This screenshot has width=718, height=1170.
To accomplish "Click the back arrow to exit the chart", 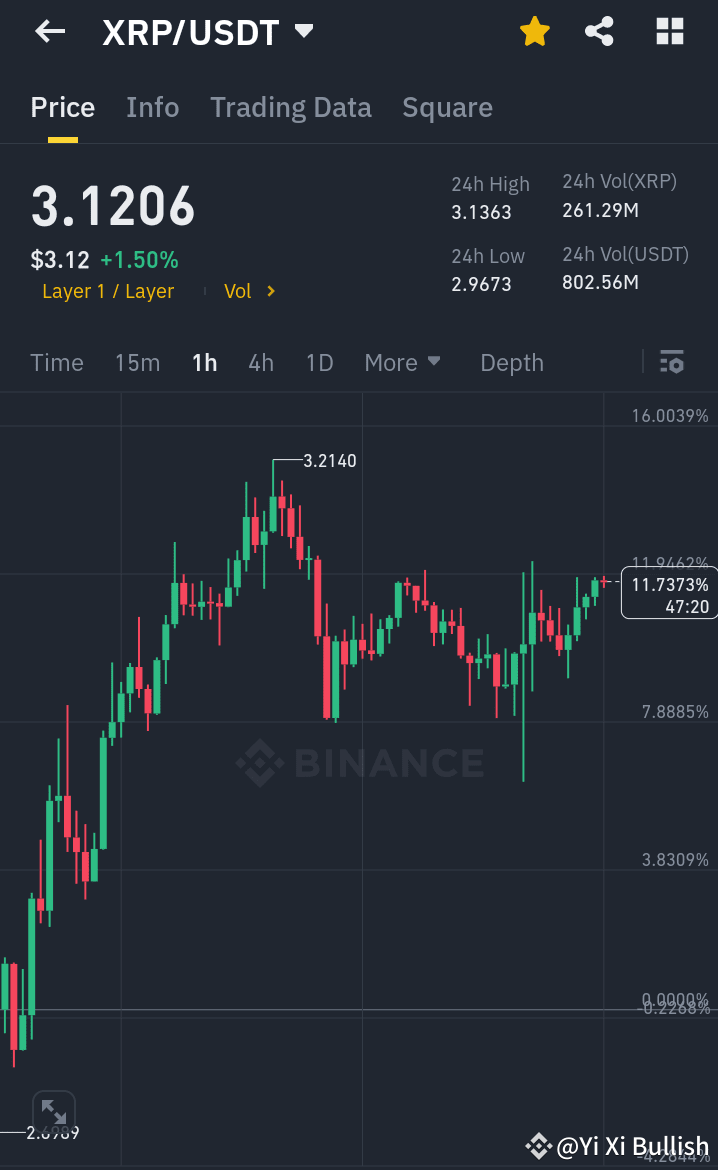I will point(49,31).
